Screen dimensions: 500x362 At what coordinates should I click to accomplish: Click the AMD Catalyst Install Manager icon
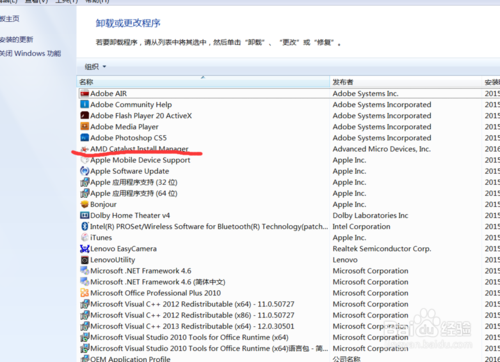tap(85, 149)
